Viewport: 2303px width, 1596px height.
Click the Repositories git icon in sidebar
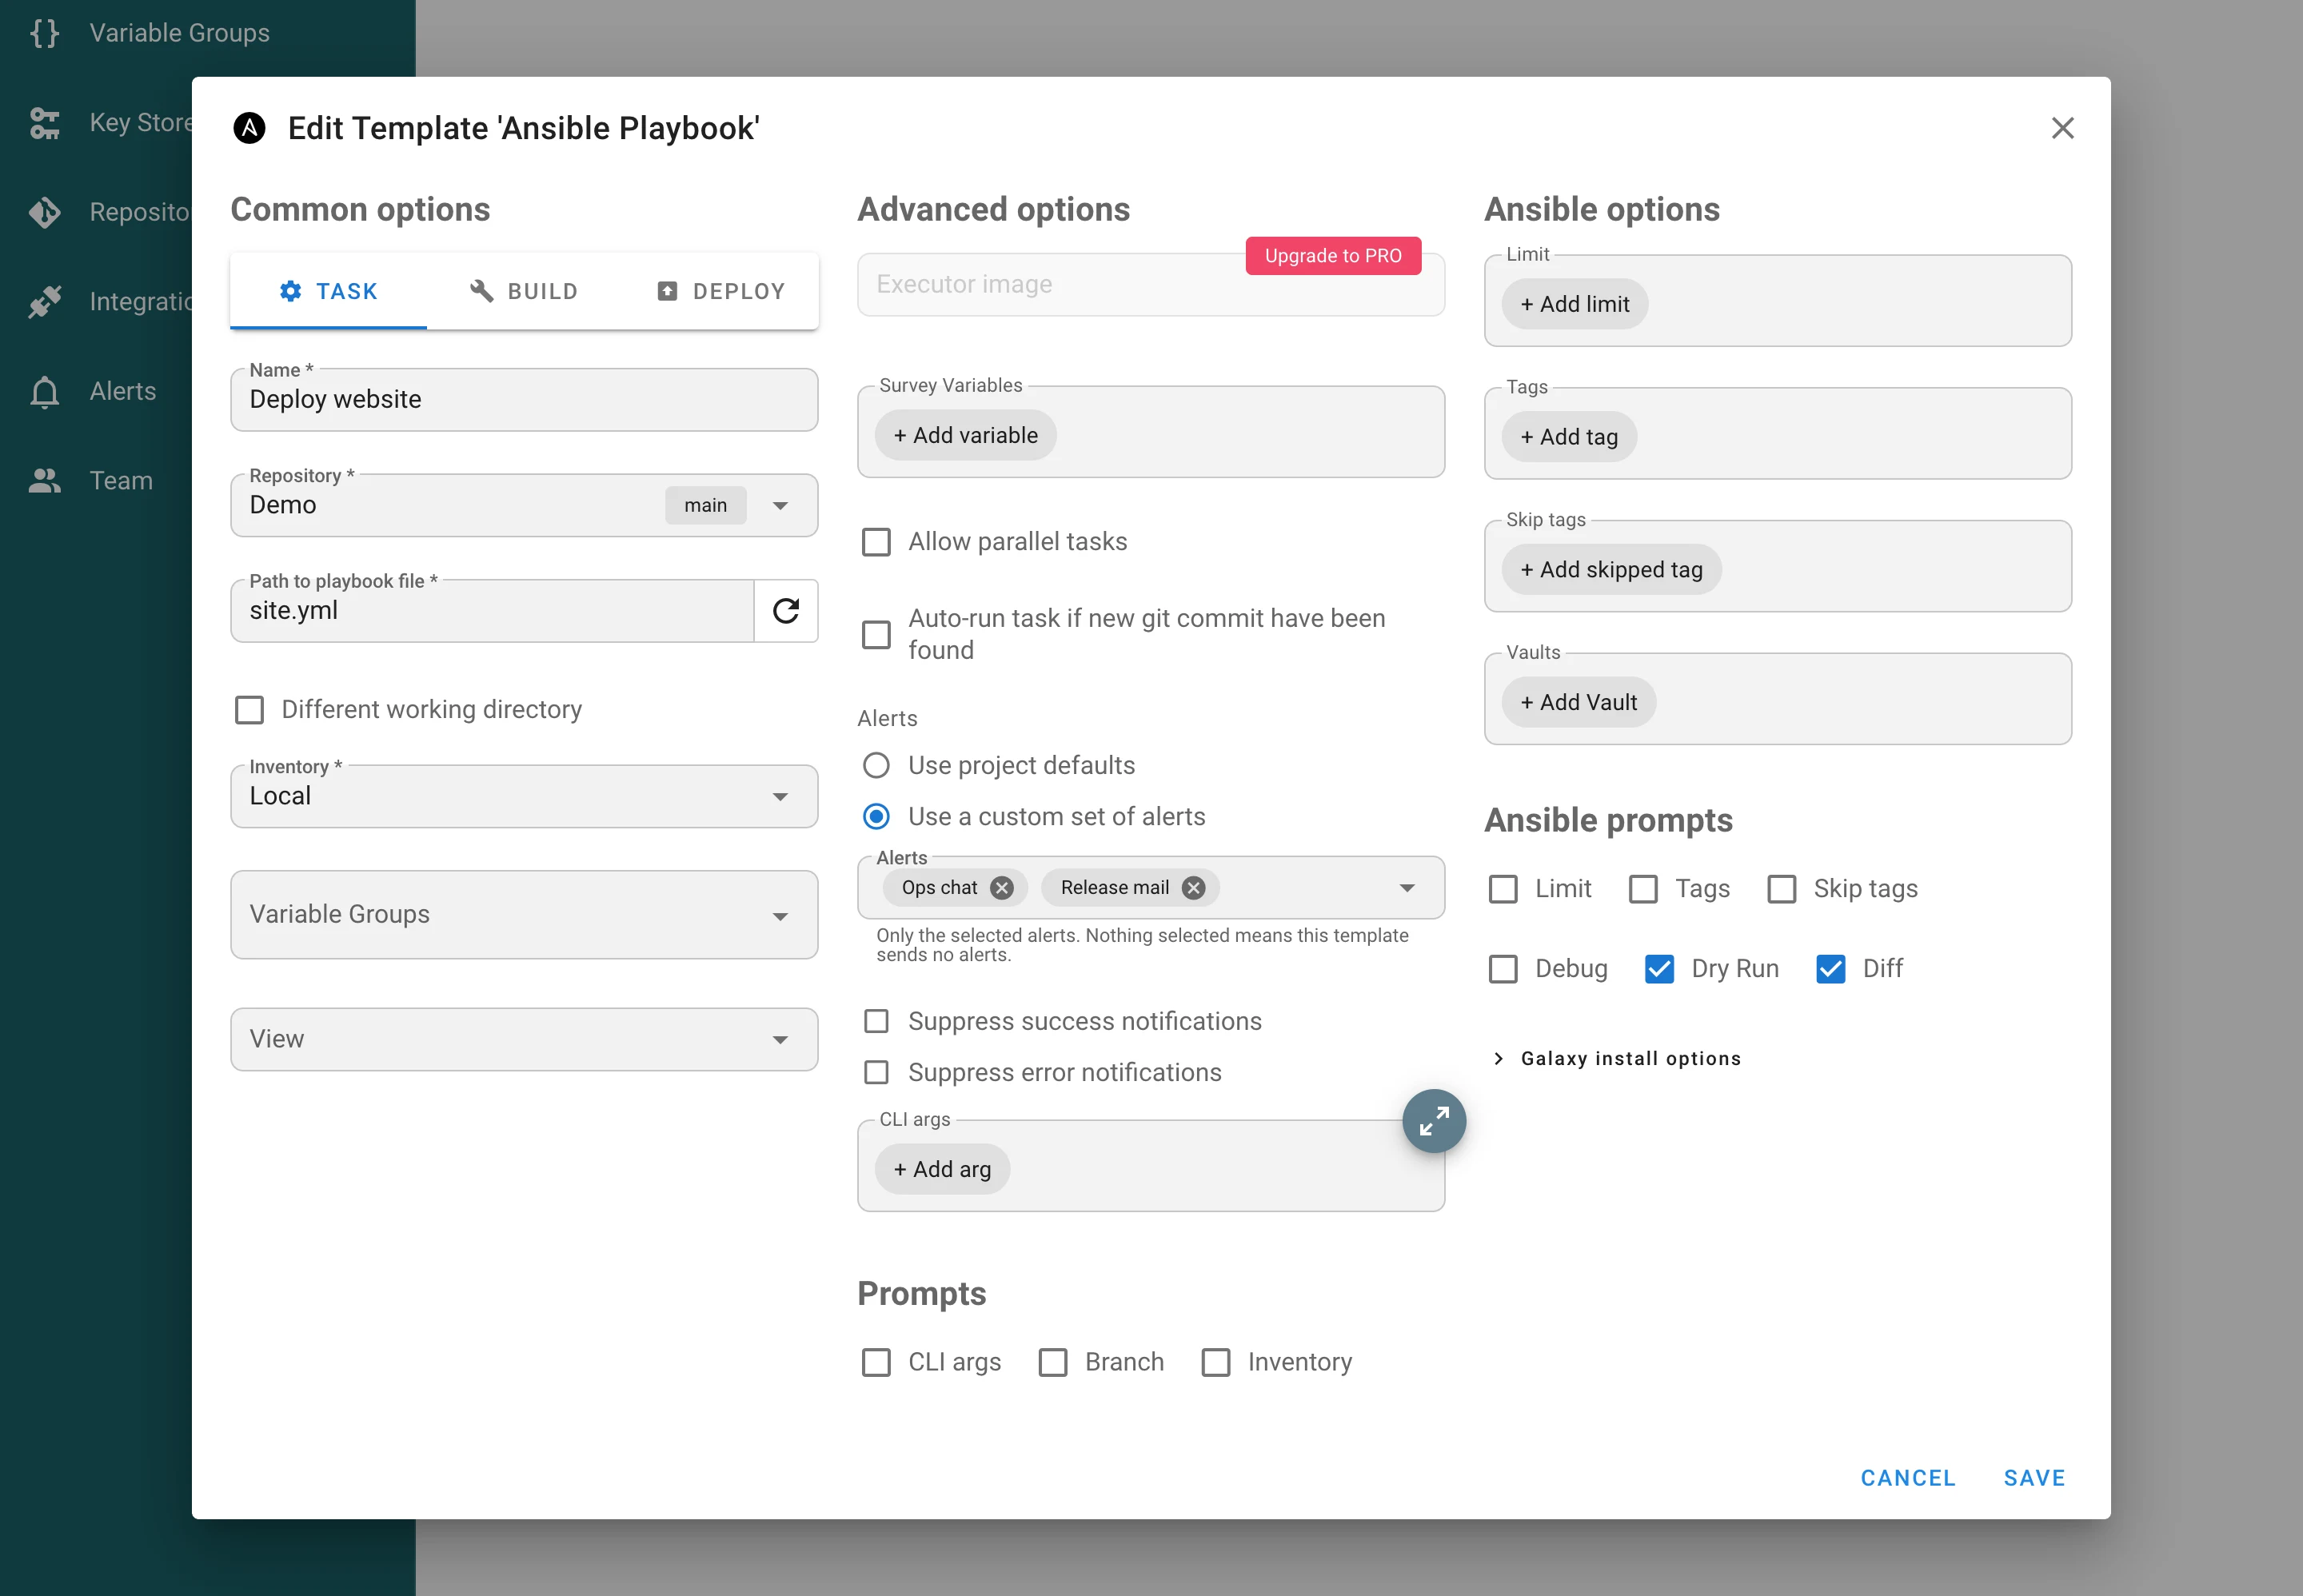pos(45,212)
